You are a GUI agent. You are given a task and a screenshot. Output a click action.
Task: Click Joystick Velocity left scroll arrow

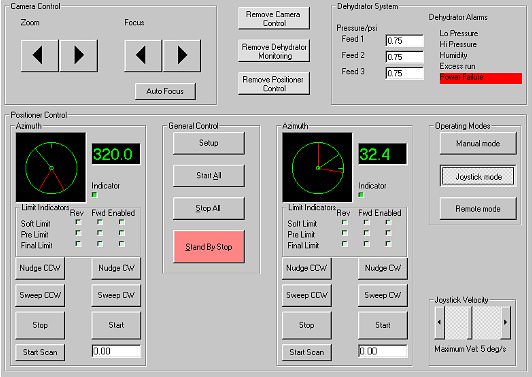tap(440, 322)
